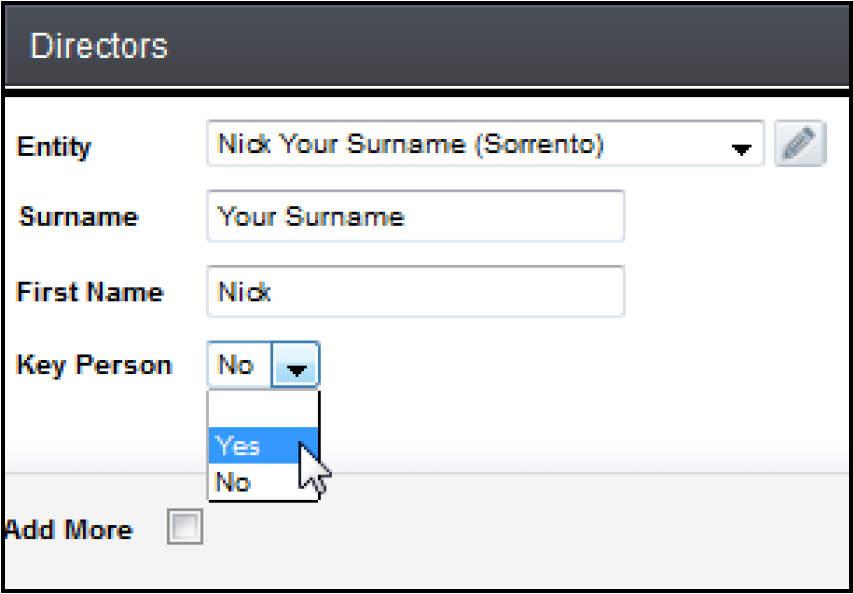This screenshot has height=594, width=853.
Task: Click into the Surname text field
Action: pyautogui.click(x=415, y=217)
